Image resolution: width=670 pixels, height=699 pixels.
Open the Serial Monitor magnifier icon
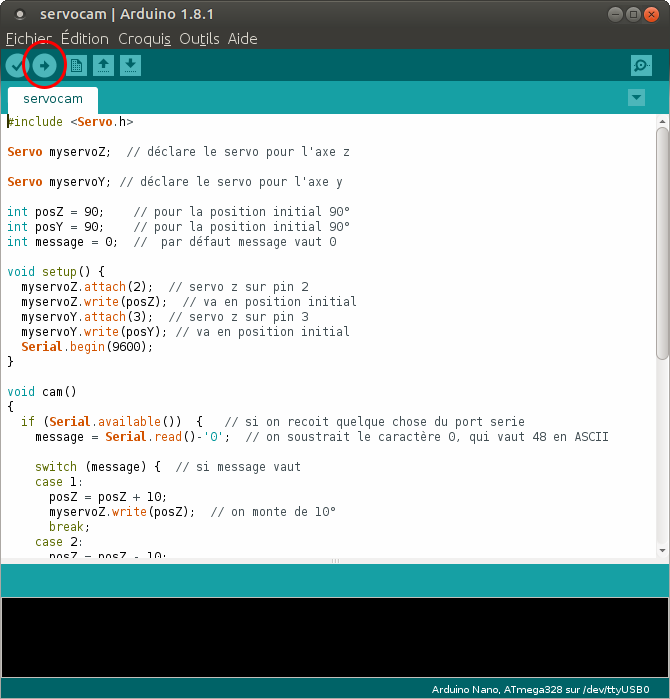pos(641,66)
